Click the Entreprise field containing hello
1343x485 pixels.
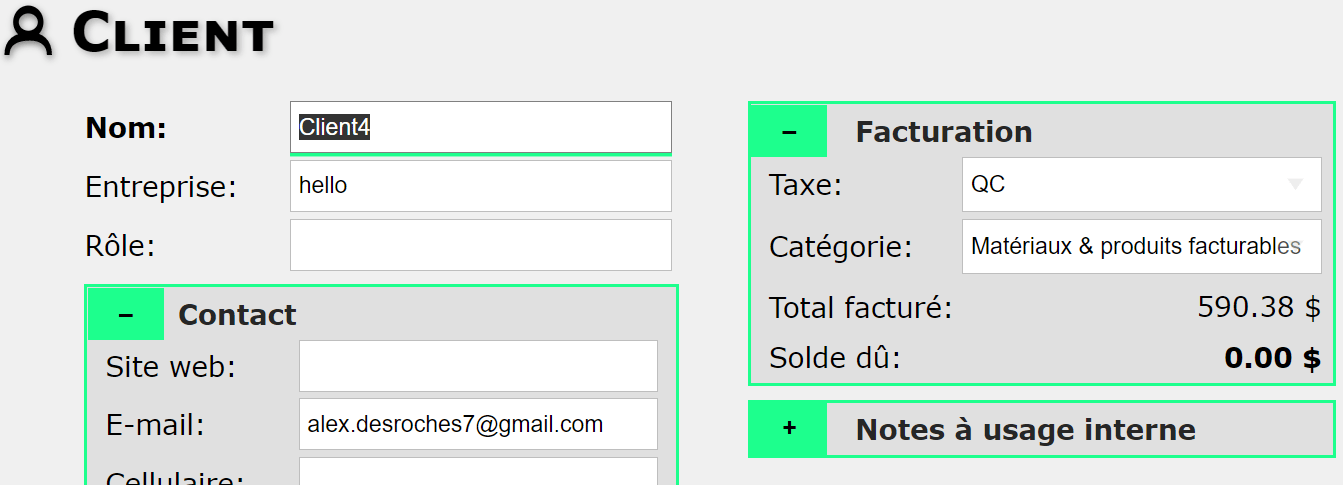481,186
